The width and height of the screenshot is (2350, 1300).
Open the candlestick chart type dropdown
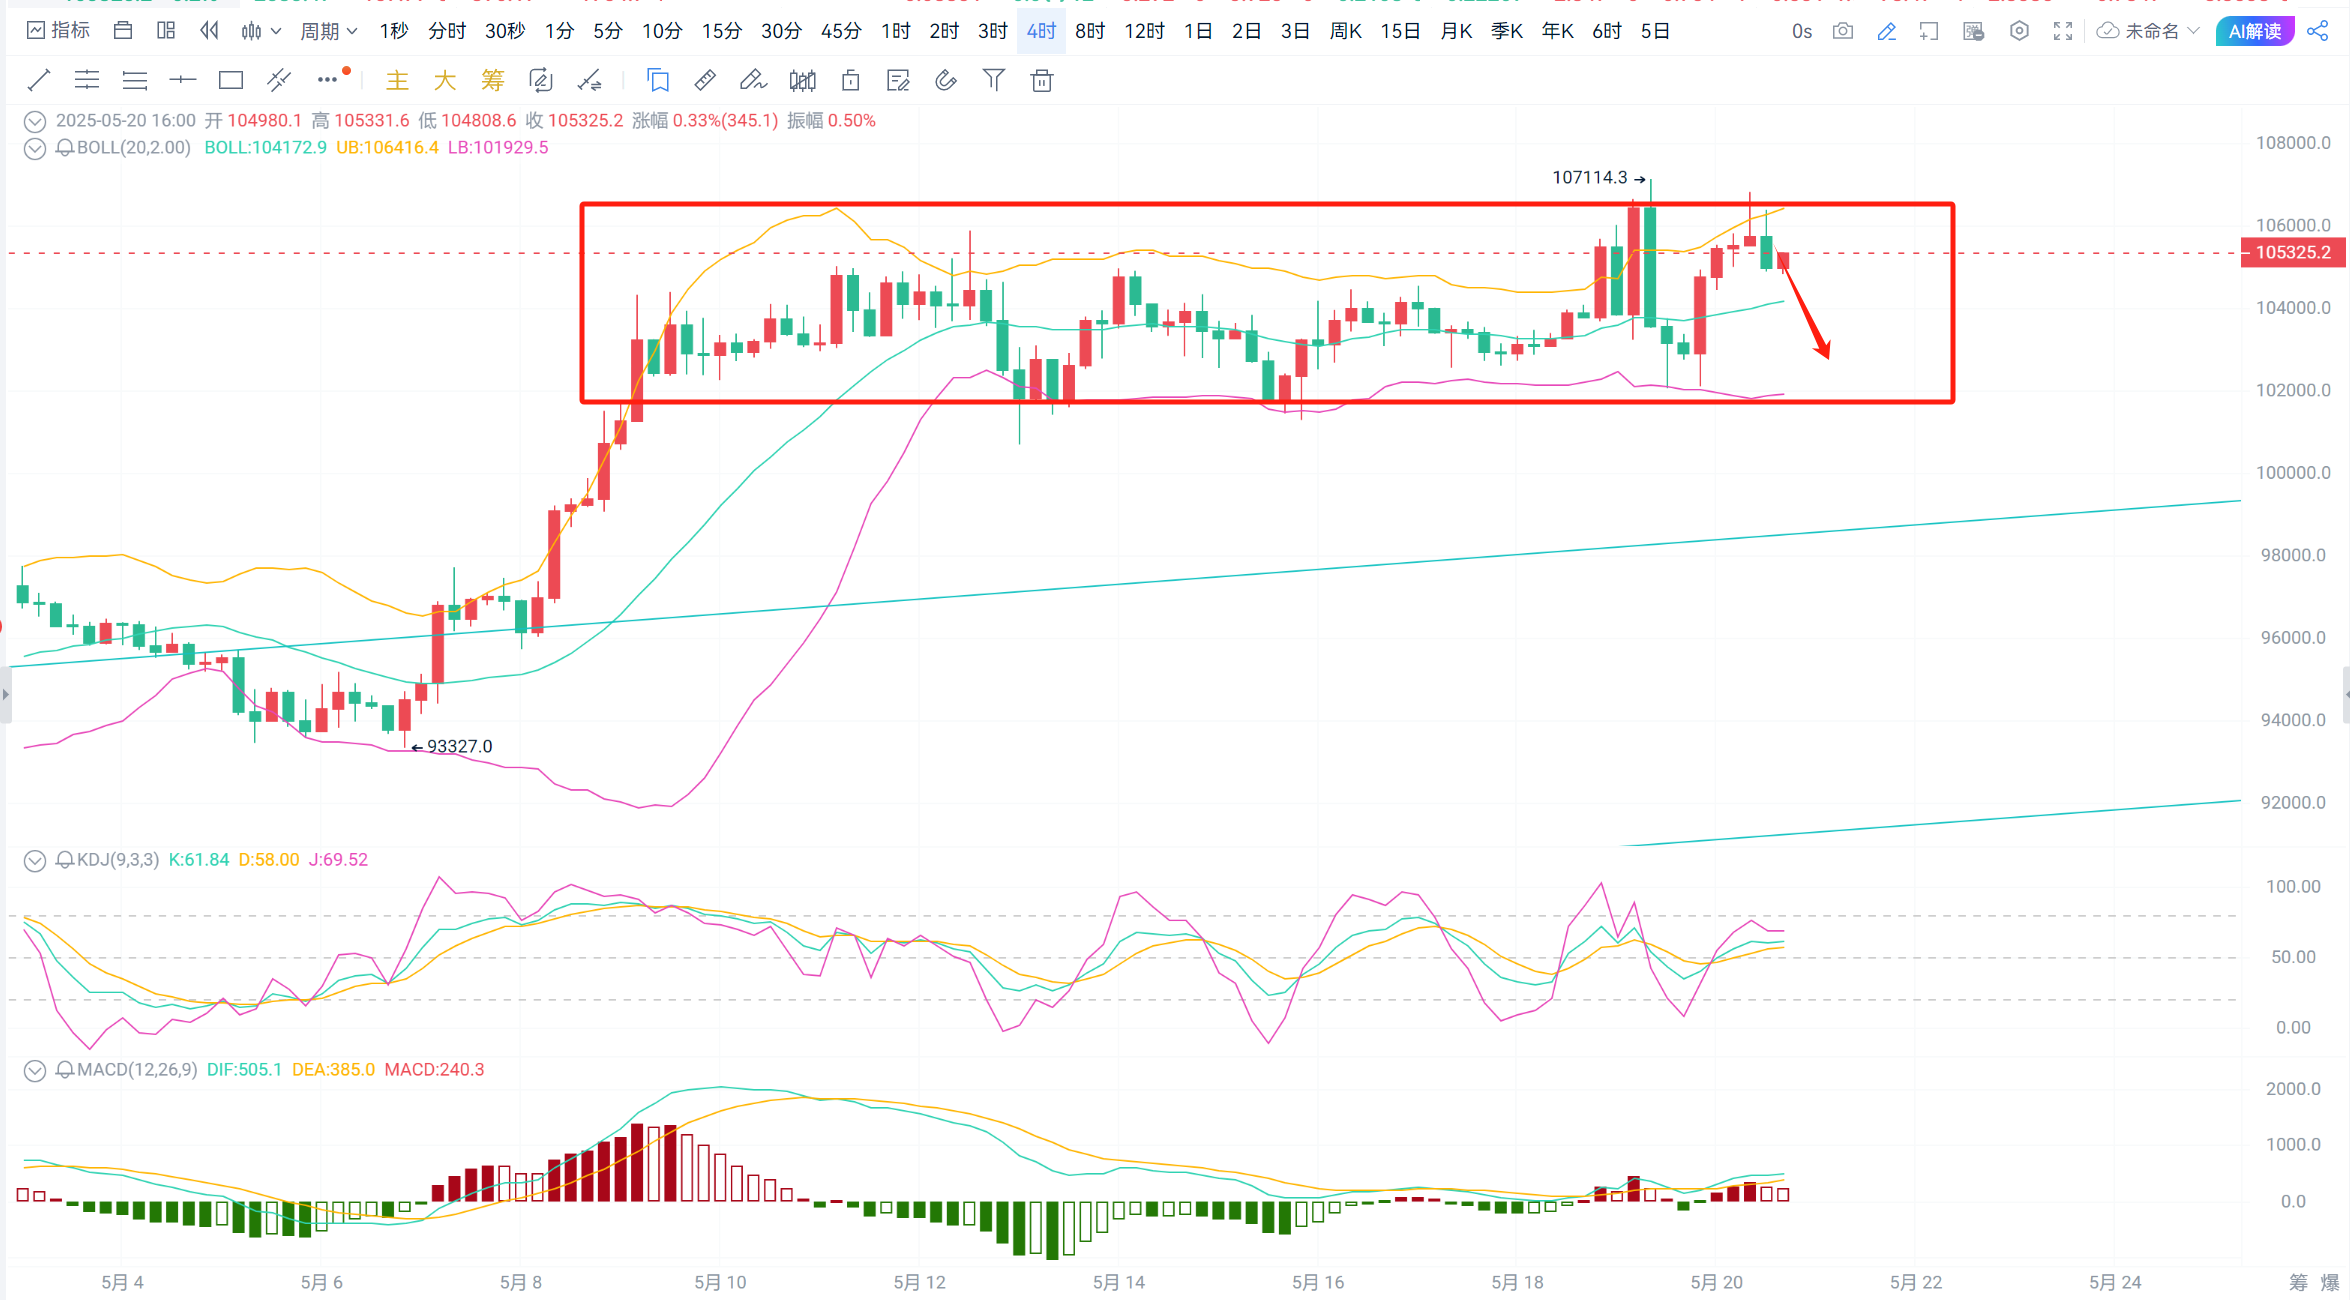click(261, 31)
